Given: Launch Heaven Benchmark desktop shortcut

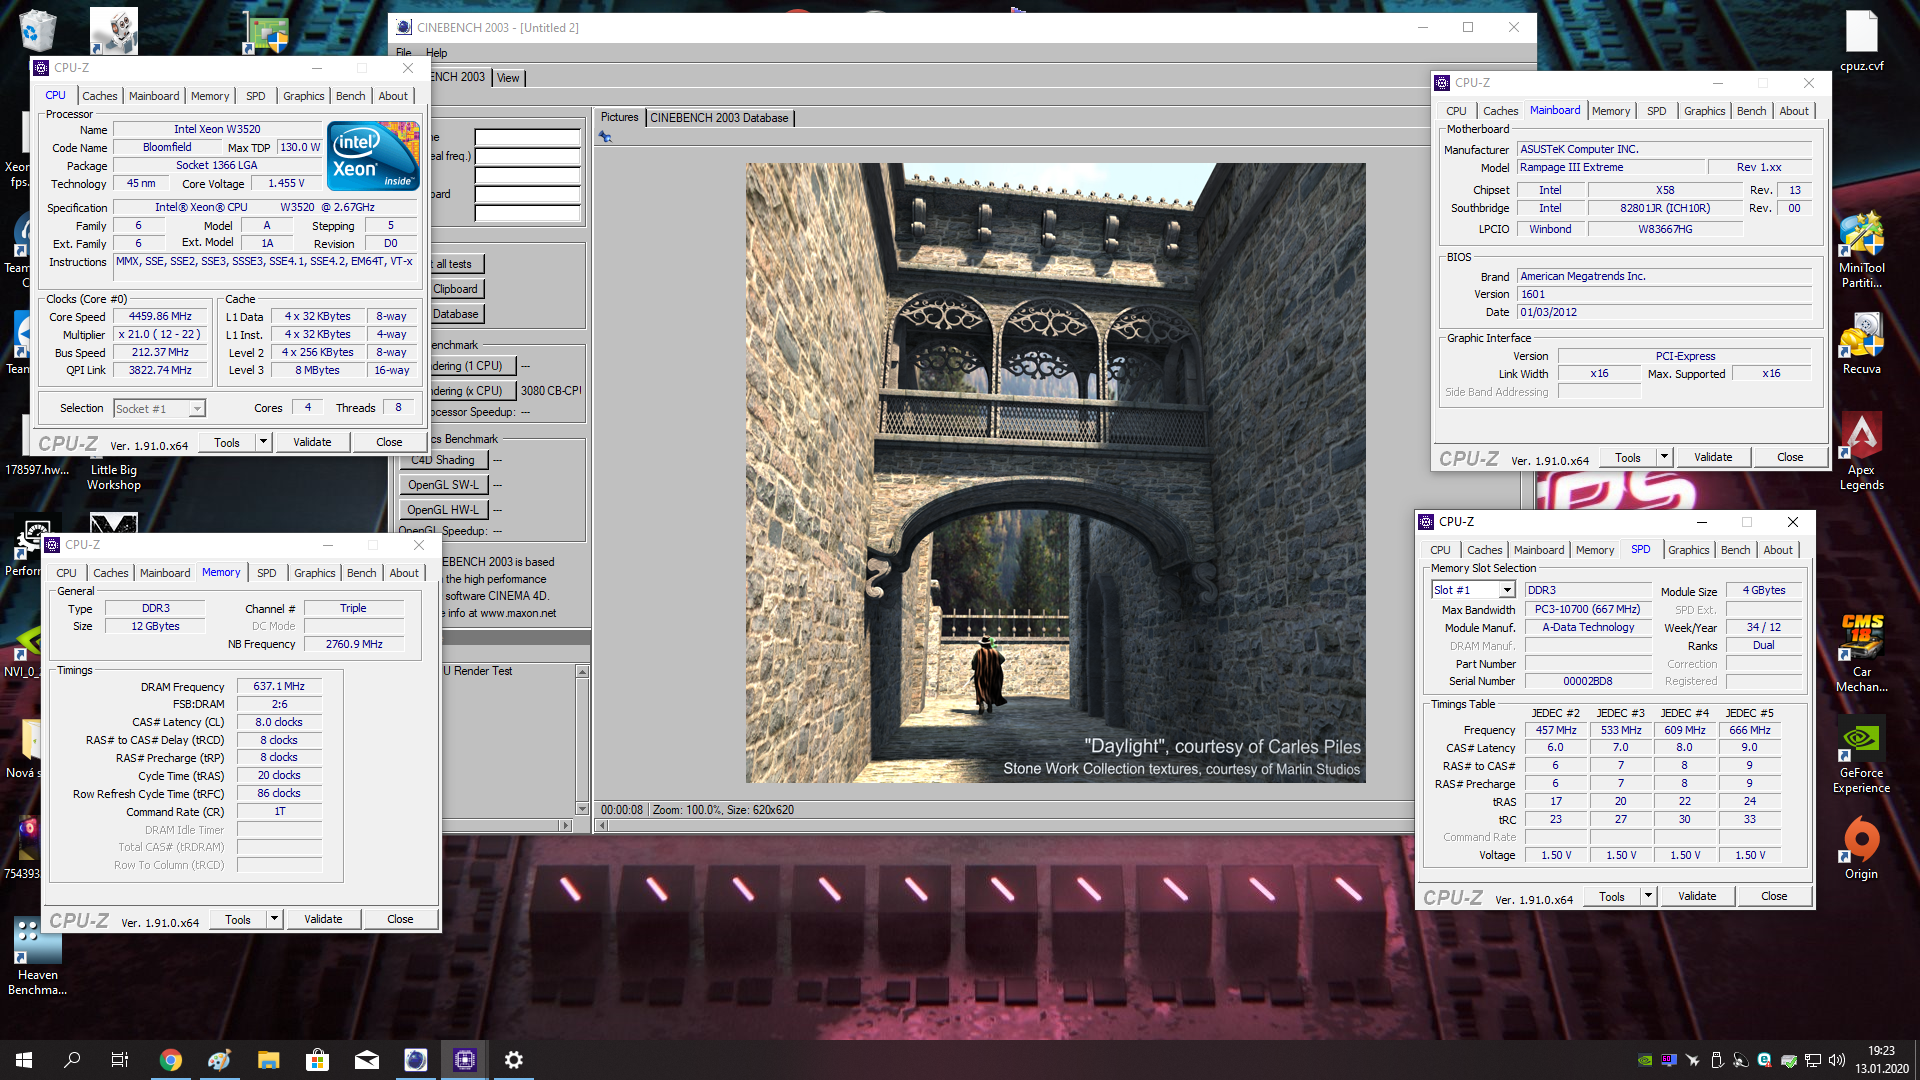Looking at the screenshot, I should coord(37,957).
